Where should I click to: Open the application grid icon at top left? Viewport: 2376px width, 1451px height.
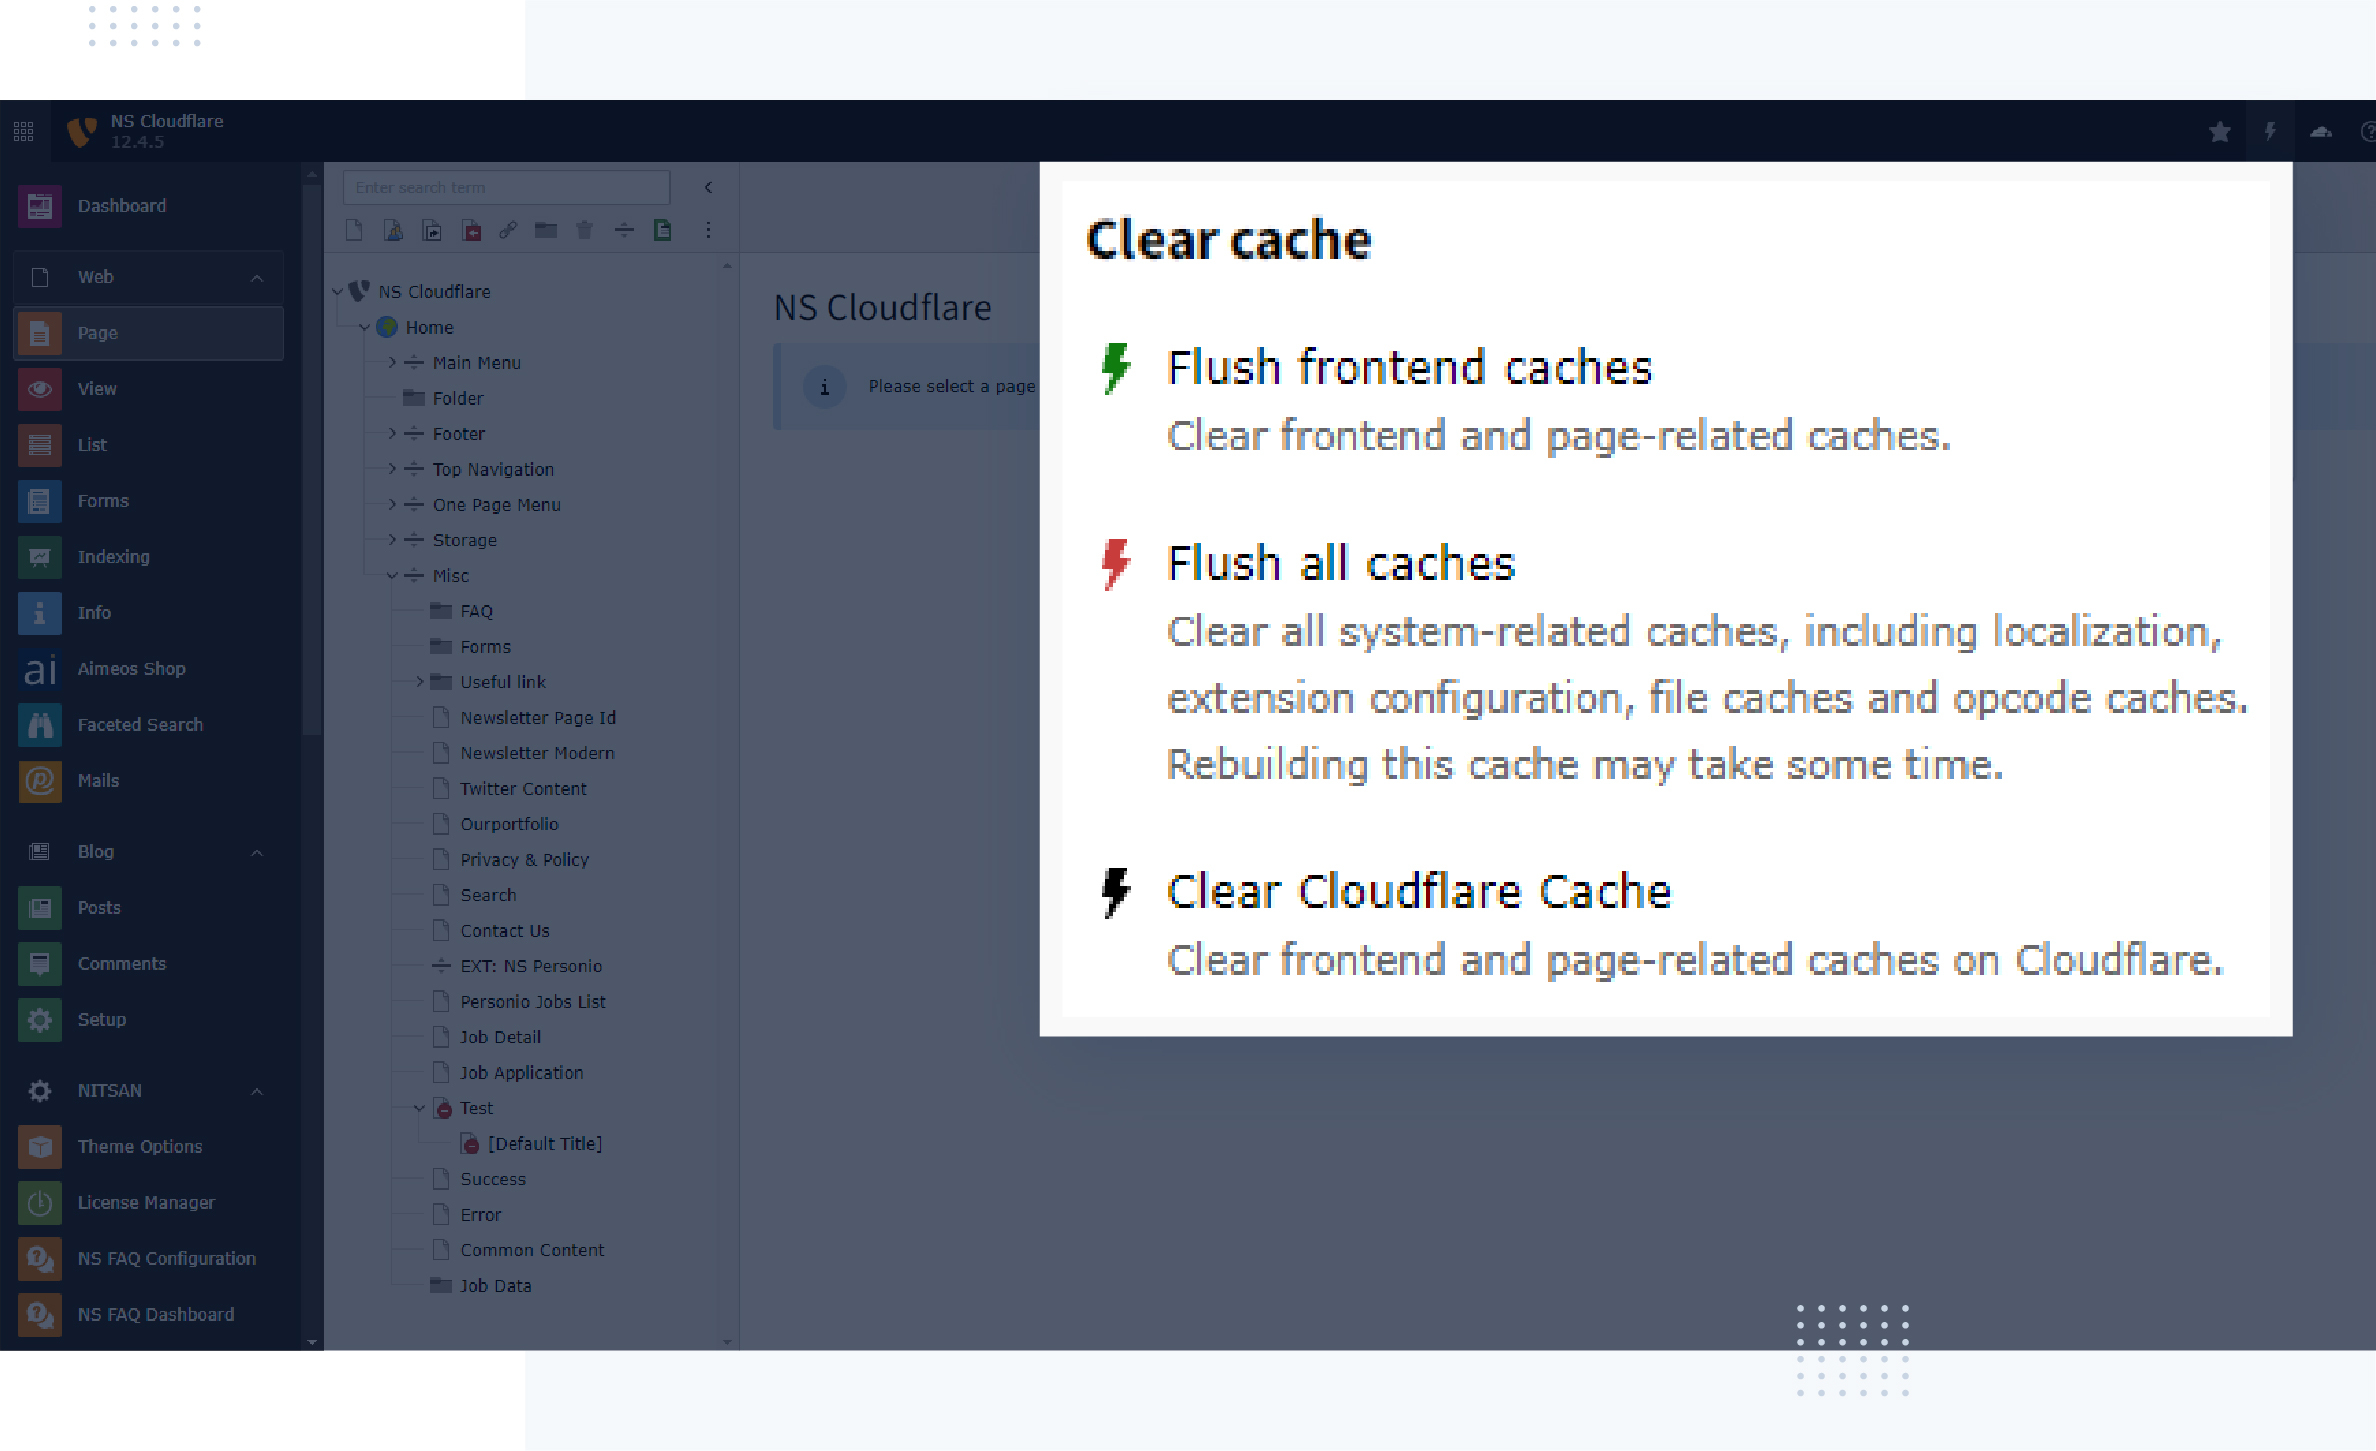[23, 131]
